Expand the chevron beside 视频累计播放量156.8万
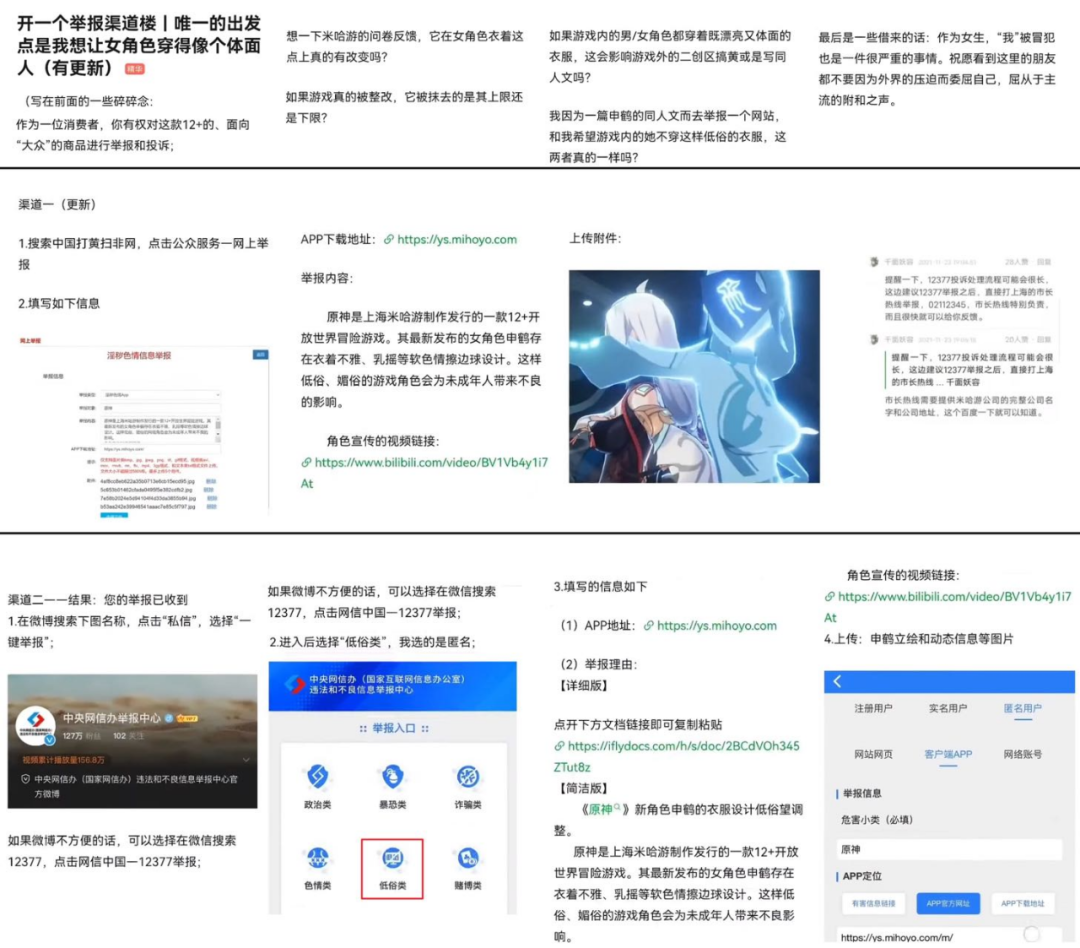This screenshot has height=948, width=1080. tap(246, 759)
